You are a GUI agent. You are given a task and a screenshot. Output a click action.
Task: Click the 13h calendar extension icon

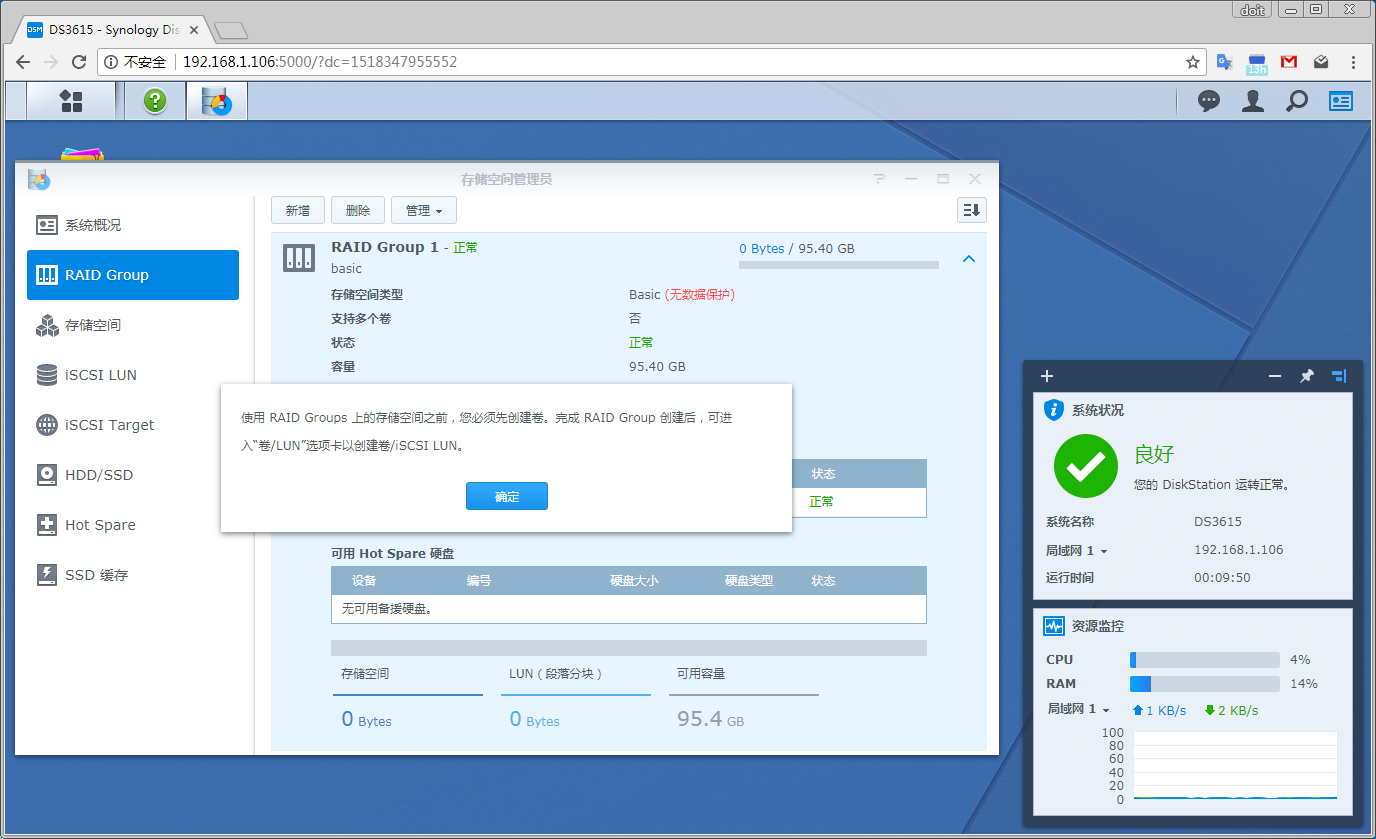coord(1257,64)
